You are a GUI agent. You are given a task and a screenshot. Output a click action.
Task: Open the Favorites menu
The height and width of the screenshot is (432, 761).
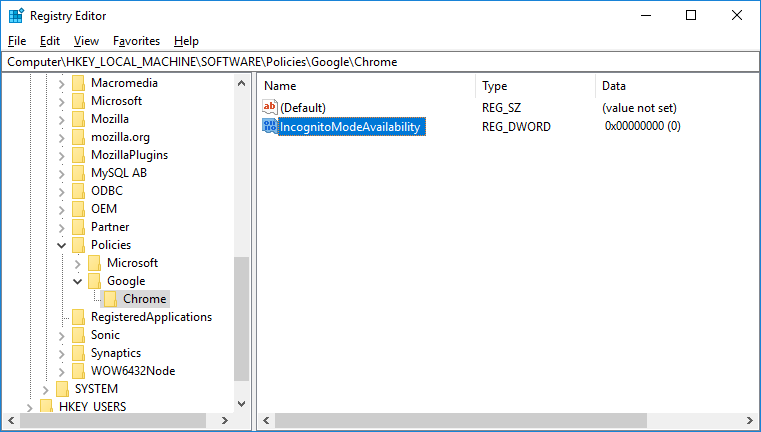coord(136,41)
